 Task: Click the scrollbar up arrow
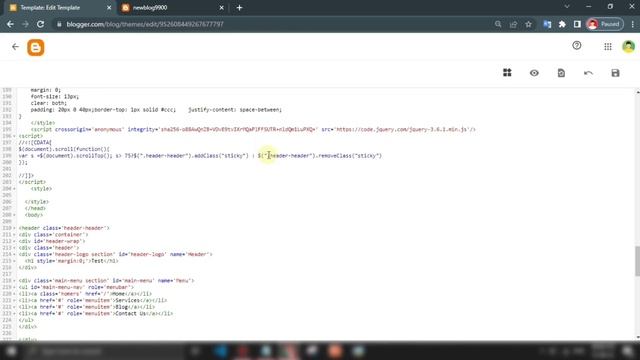pyautogui.click(x=637, y=92)
